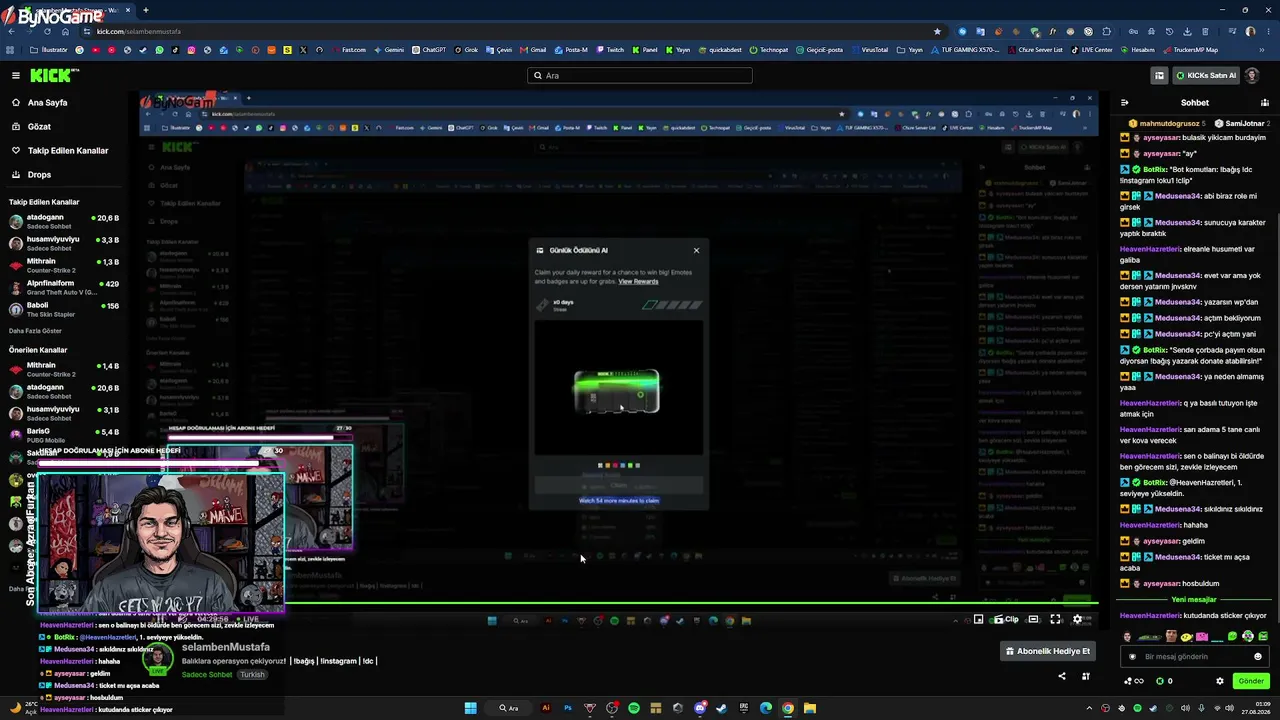The image size is (1280, 720).
Task: Click the Turkish language tag
Action: (252, 674)
